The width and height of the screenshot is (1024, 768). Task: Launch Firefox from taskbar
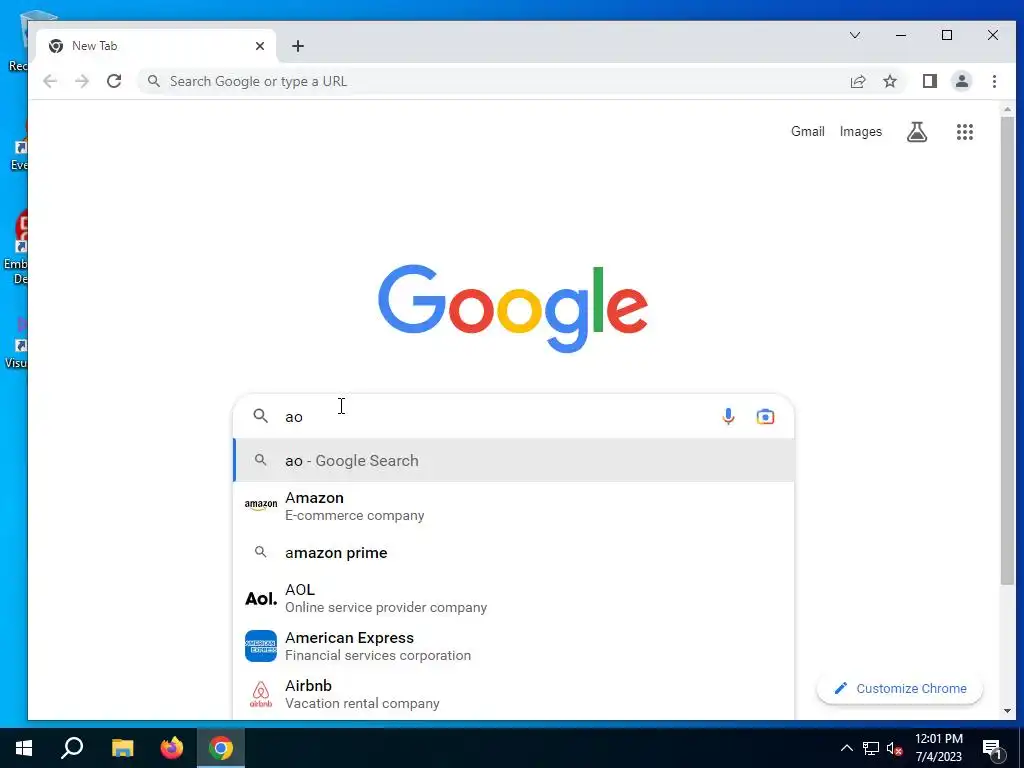(x=172, y=748)
